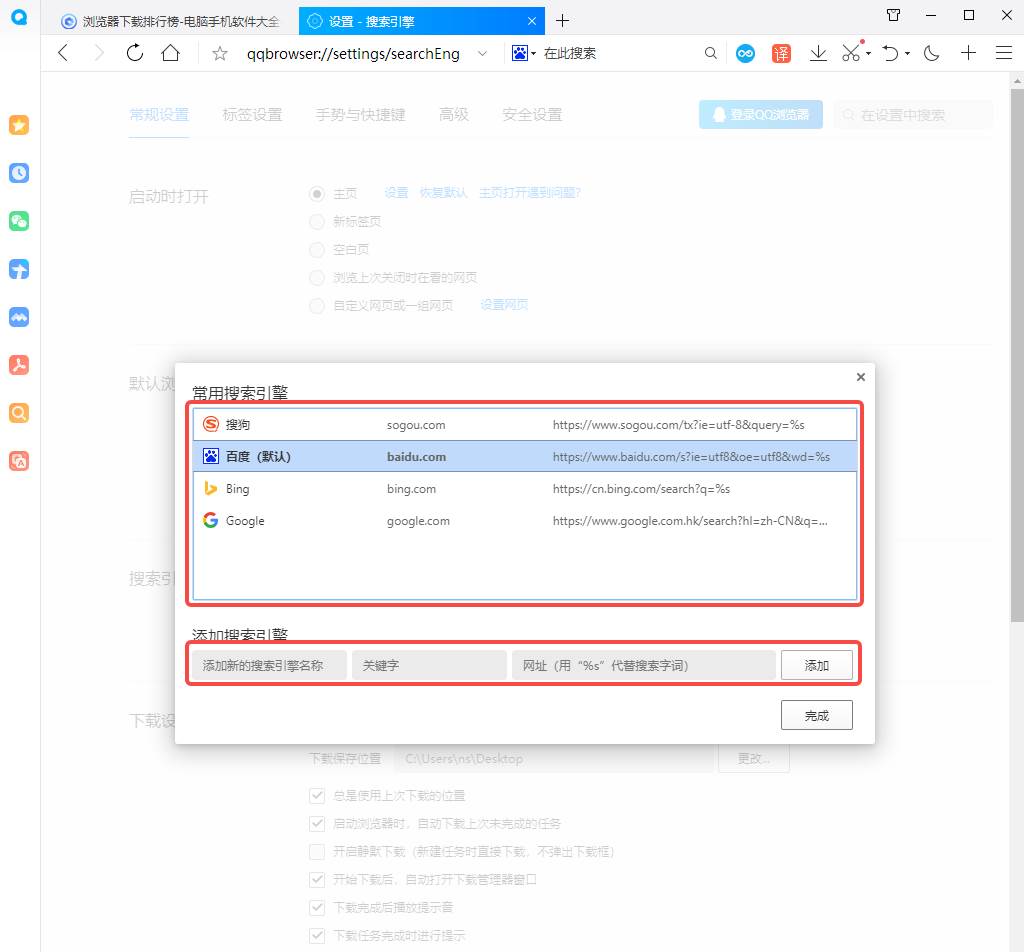
Task: Reload the page with refresh icon
Action: pyautogui.click(x=135, y=53)
